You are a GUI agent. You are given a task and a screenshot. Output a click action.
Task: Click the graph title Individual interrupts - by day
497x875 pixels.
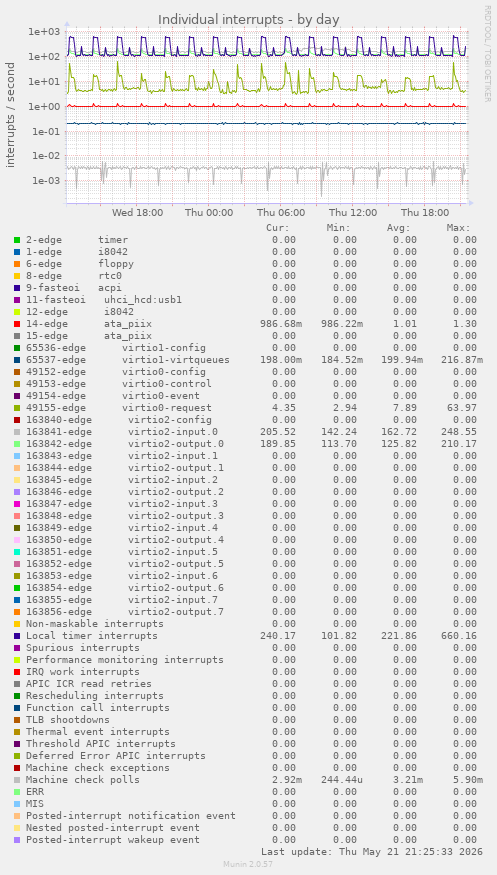click(249, 20)
